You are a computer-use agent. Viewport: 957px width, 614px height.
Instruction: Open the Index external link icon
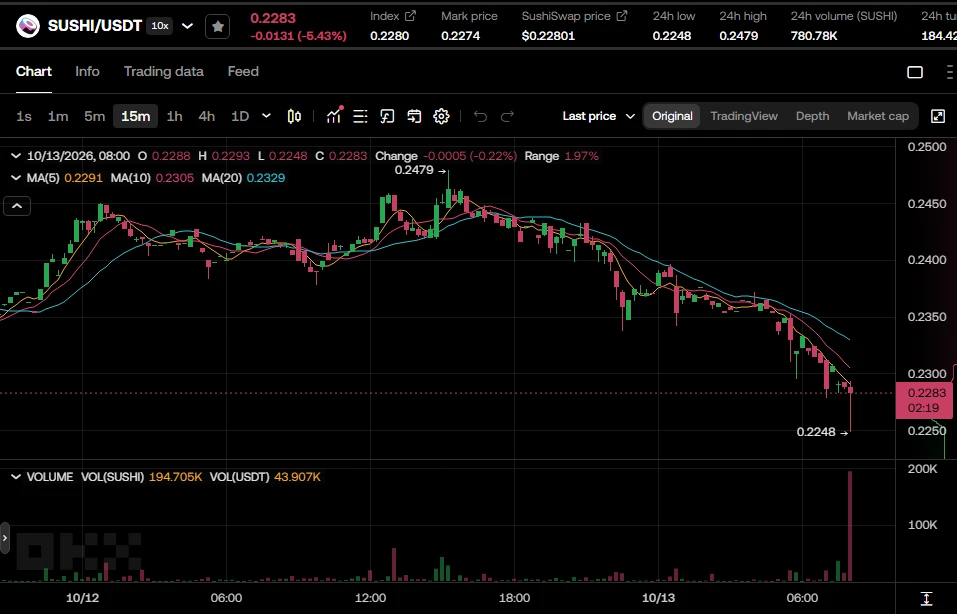click(410, 16)
